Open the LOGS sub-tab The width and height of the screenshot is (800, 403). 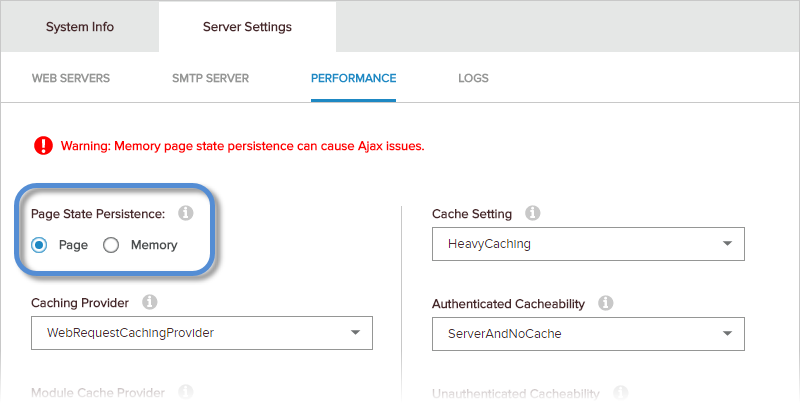tap(473, 78)
